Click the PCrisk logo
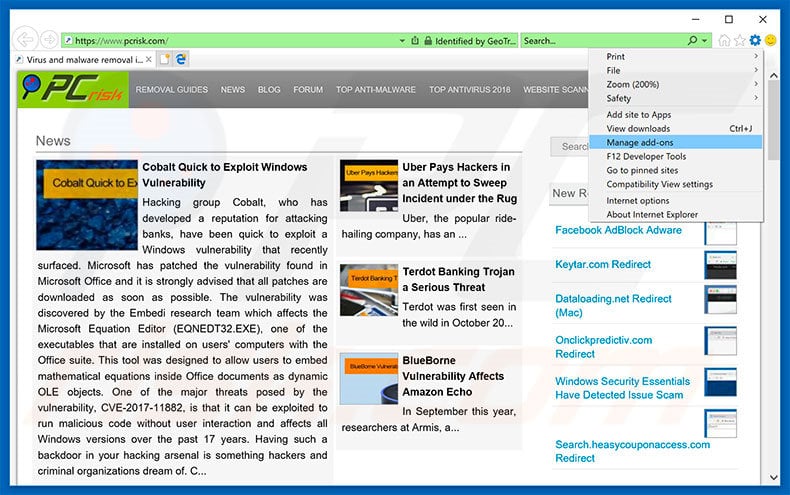This screenshot has height=495, width=790. pos(73,89)
